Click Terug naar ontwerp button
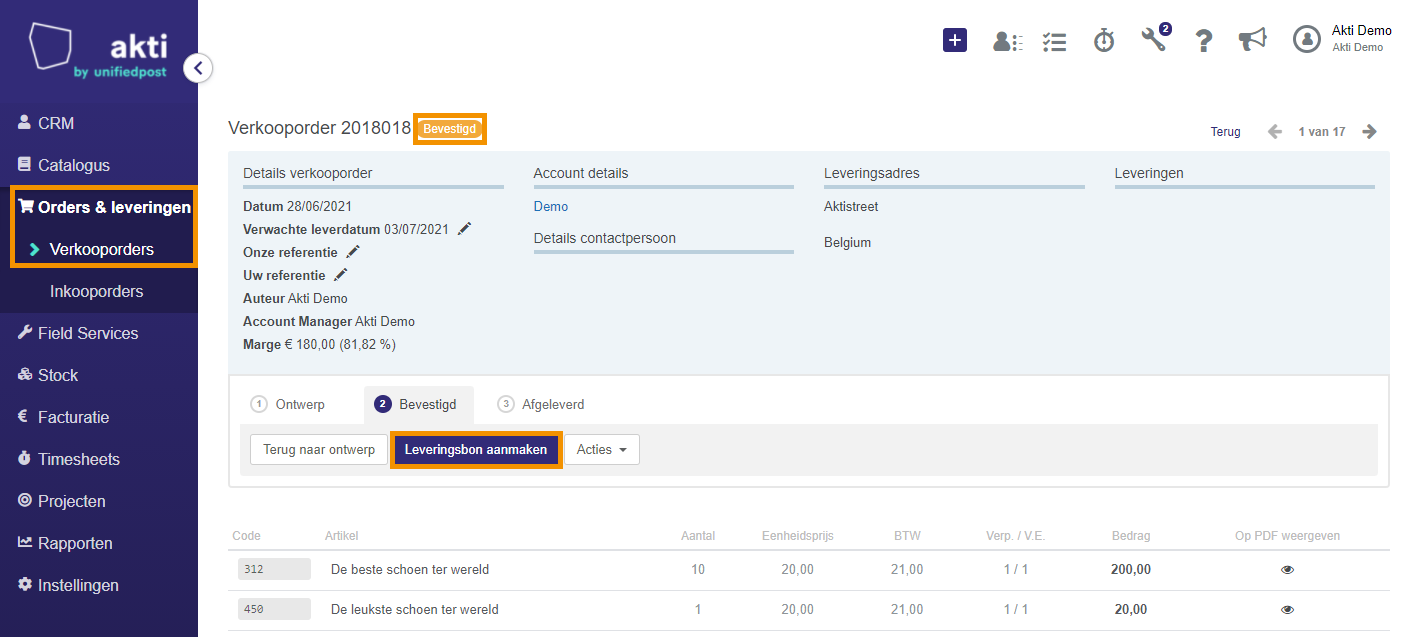The width and height of the screenshot is (1401, 637). pos(319,450)
